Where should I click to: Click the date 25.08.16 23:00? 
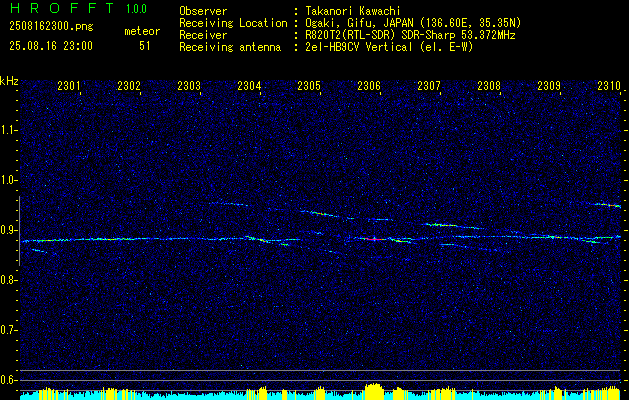(51, 46)
